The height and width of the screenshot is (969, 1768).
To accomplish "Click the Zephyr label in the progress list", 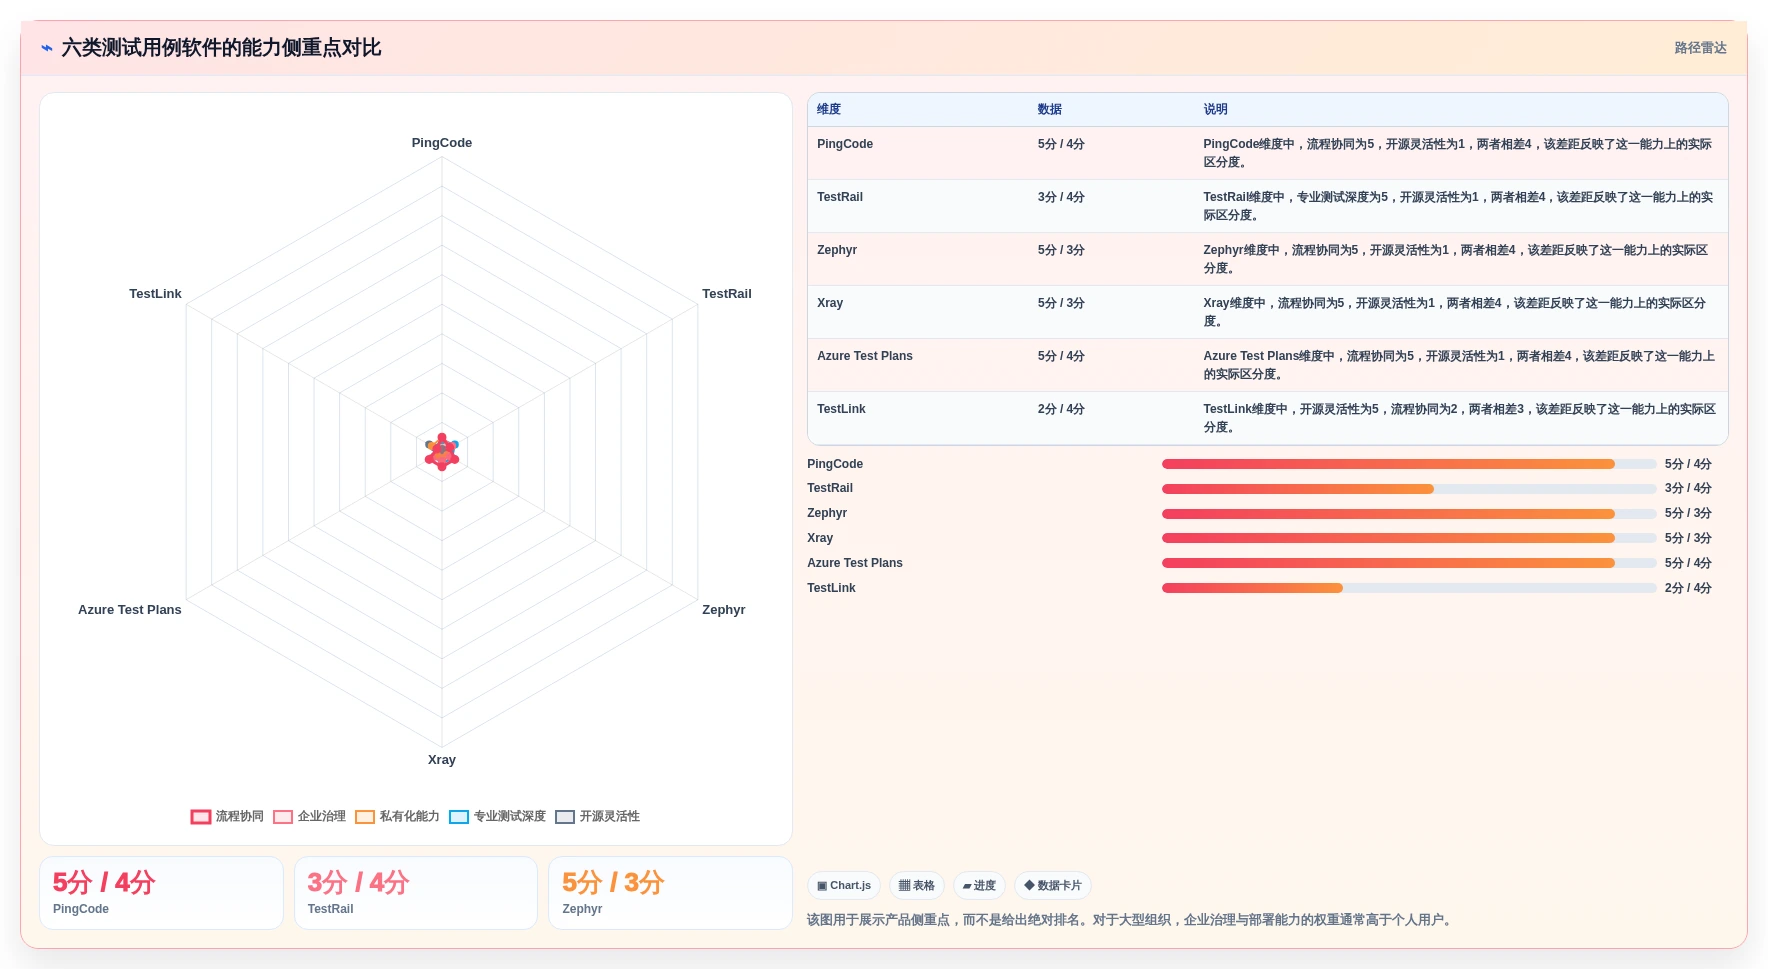I will [x=827, y=513].
